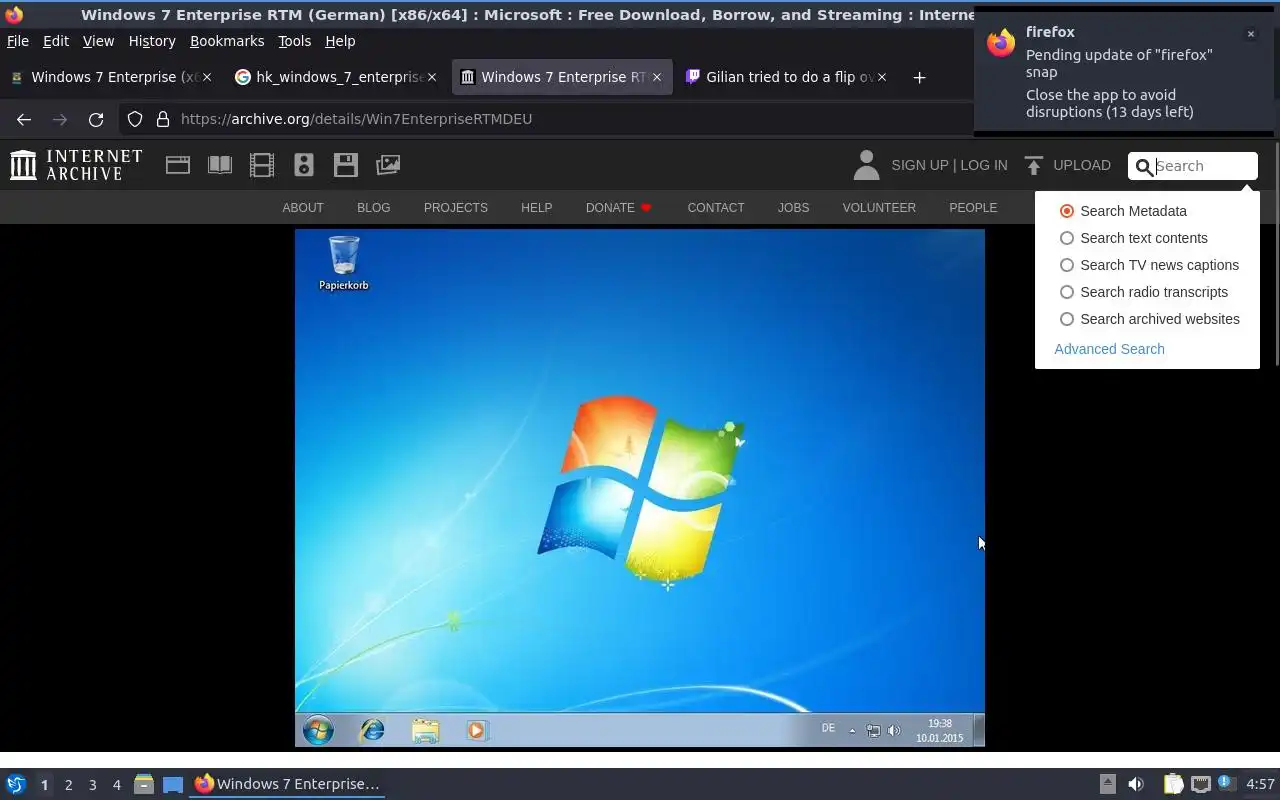Open the Internet Archive home logo
The image size is (1280, 800).
pyautogui.click(x=76, y=165)
